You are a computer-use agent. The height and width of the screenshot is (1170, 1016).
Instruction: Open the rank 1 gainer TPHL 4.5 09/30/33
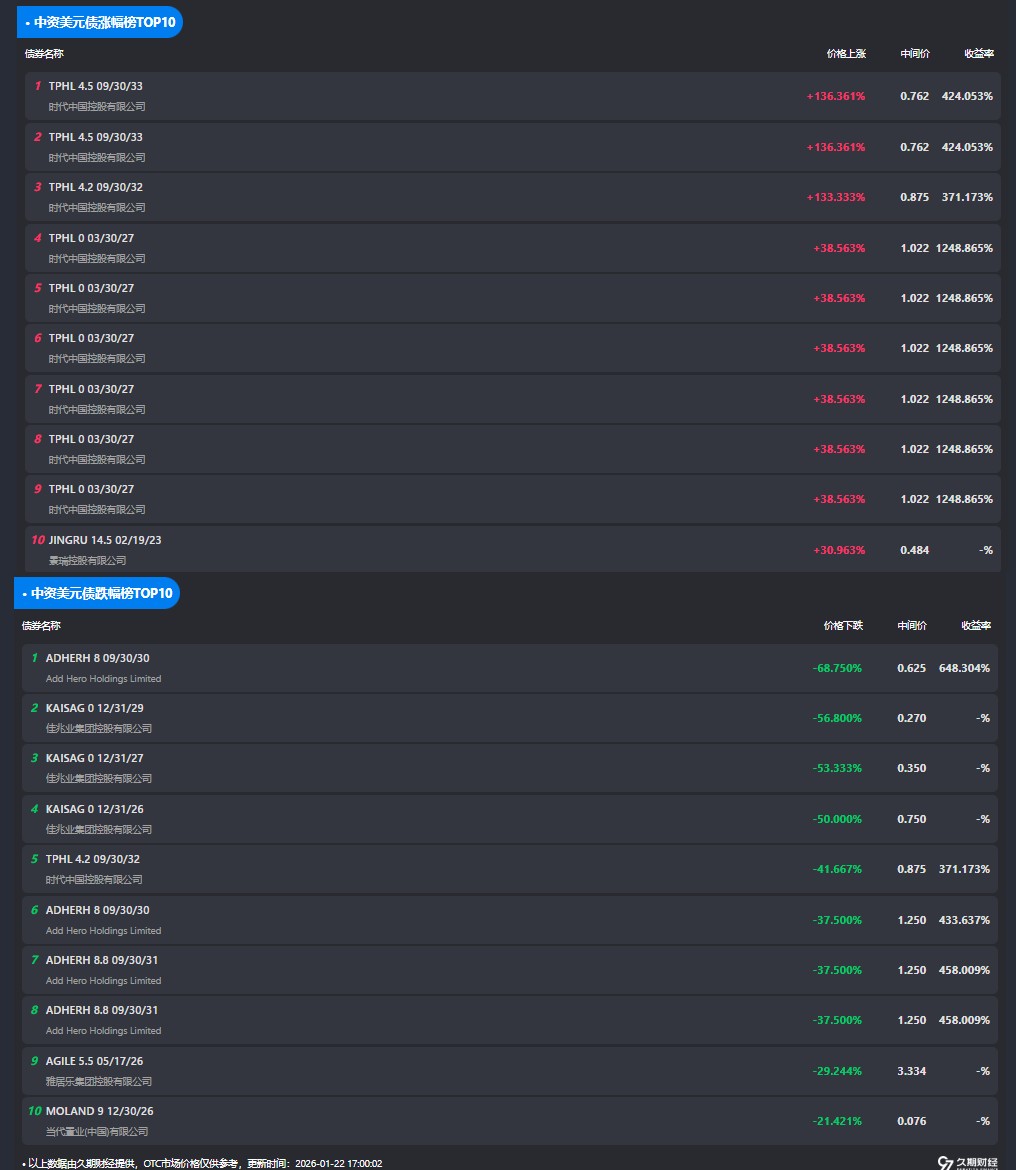pyautogui.click(x=95, y=87)
